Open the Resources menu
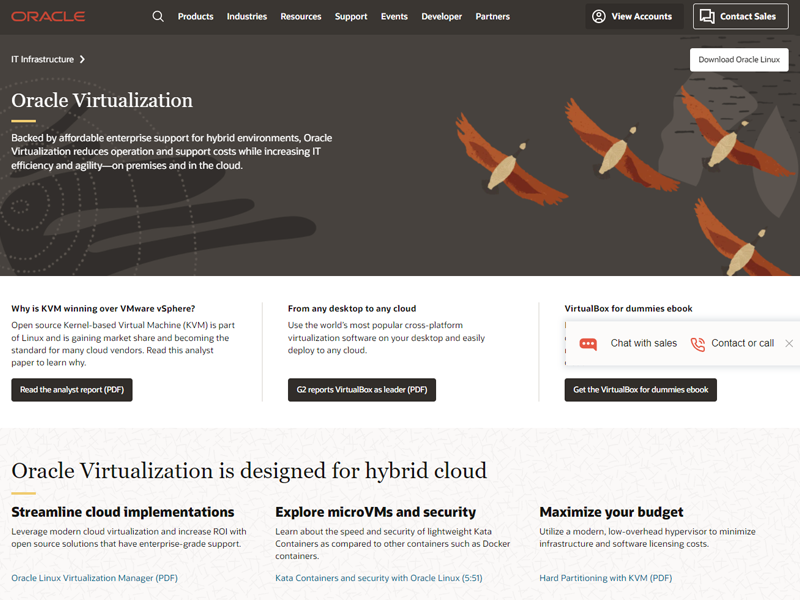800x600 pixels. point(300,17)
